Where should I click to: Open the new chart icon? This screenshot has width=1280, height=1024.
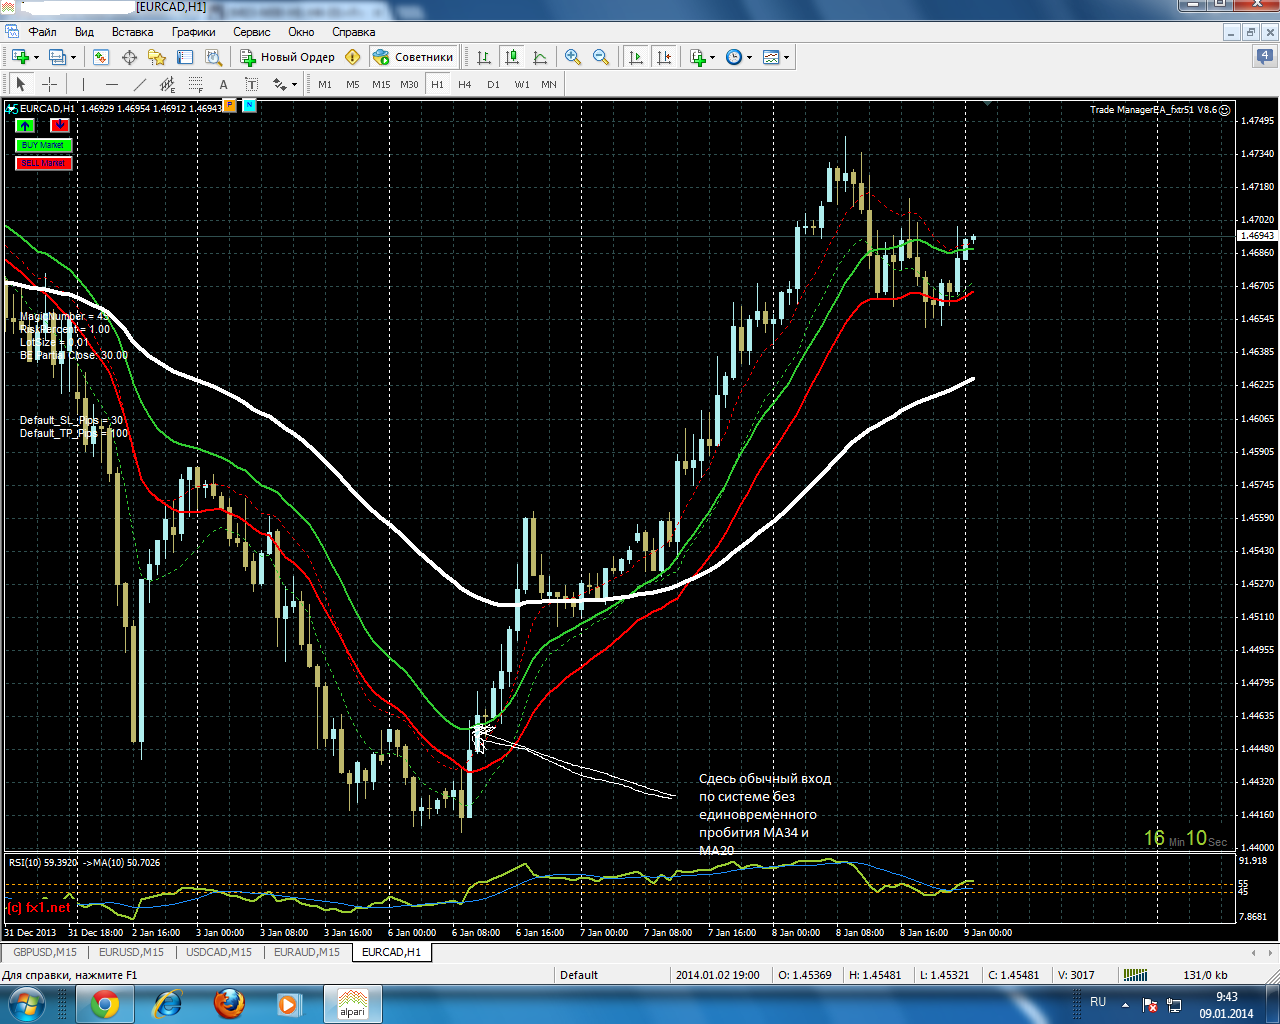[20, 57]
